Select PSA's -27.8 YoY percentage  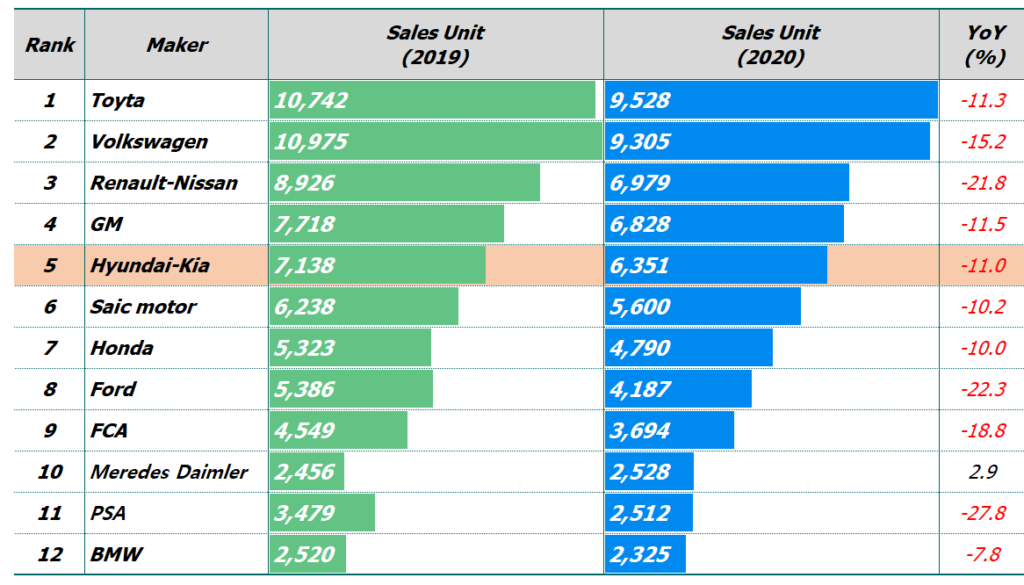[983, 513]
